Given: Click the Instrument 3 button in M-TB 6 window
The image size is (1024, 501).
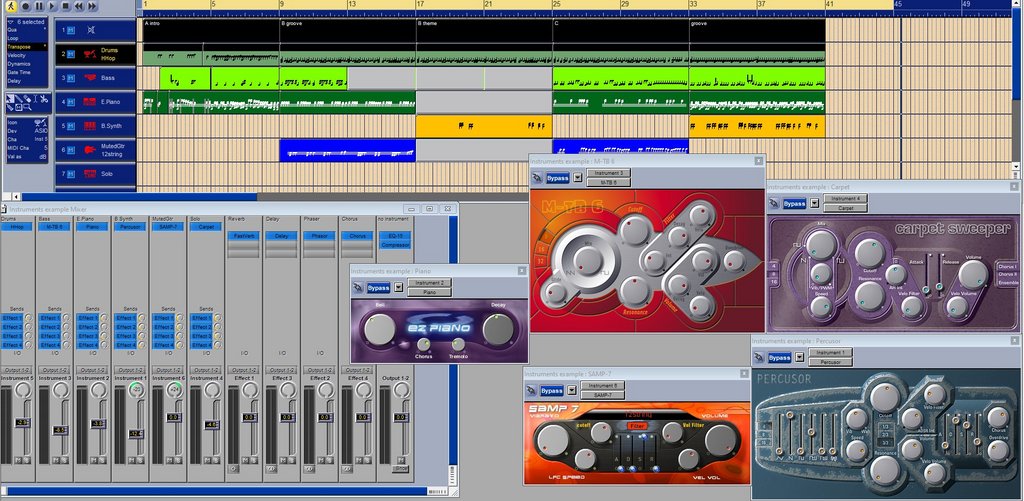Looking at the screenshot, I should pos(608,173).
